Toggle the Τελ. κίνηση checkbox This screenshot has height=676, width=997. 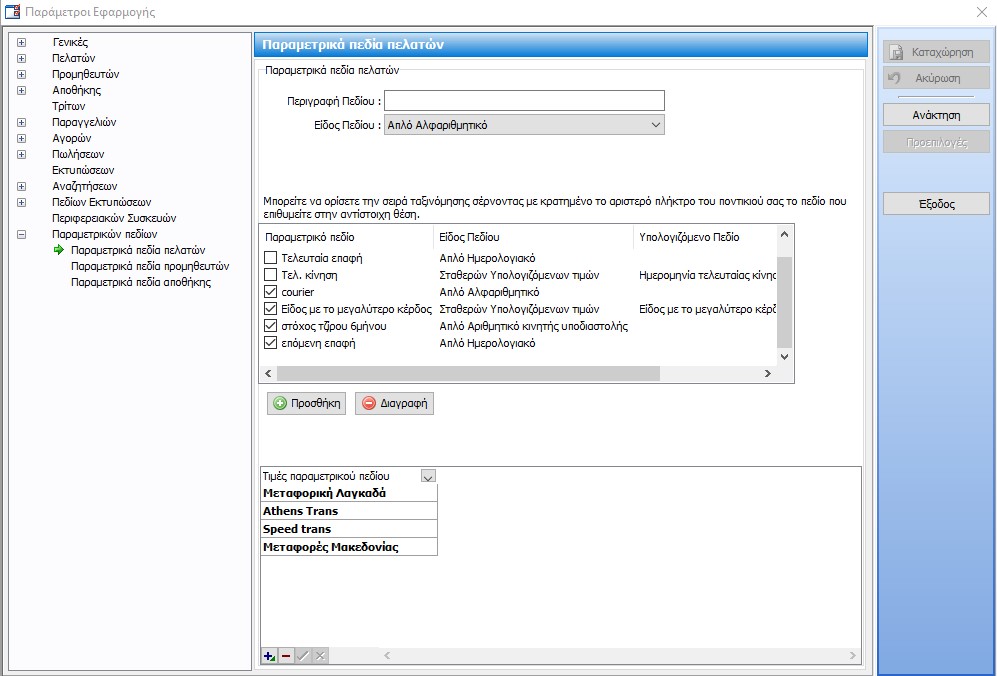point(270,275)
